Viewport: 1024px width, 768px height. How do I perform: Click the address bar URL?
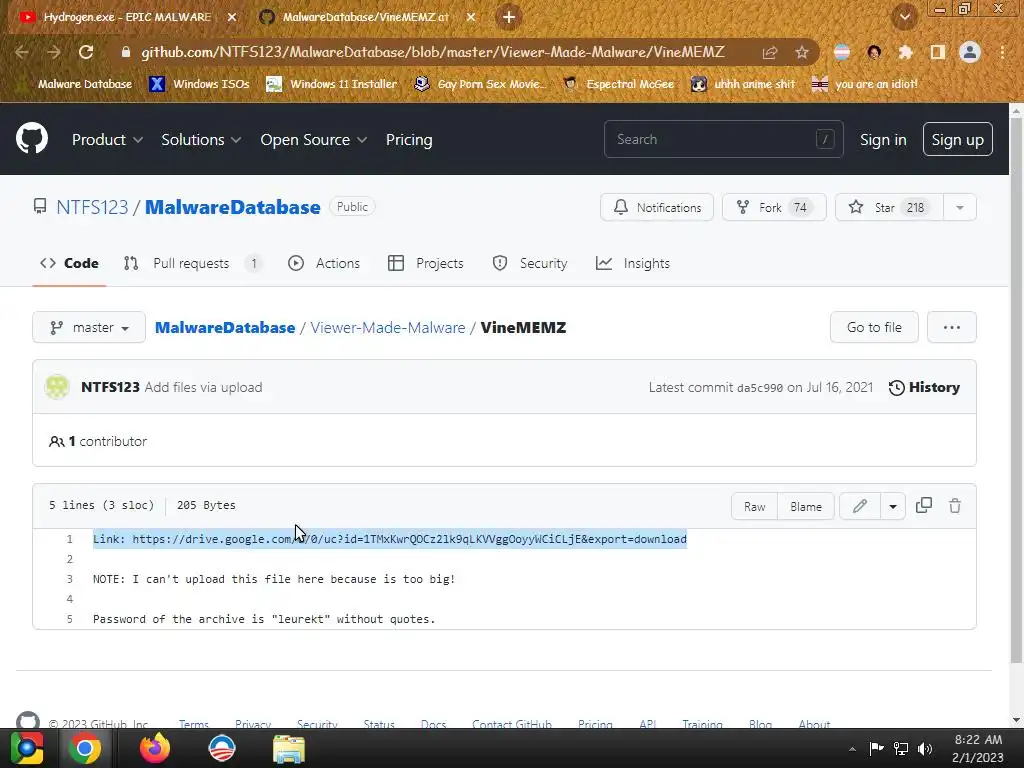(x=432, y=52)
